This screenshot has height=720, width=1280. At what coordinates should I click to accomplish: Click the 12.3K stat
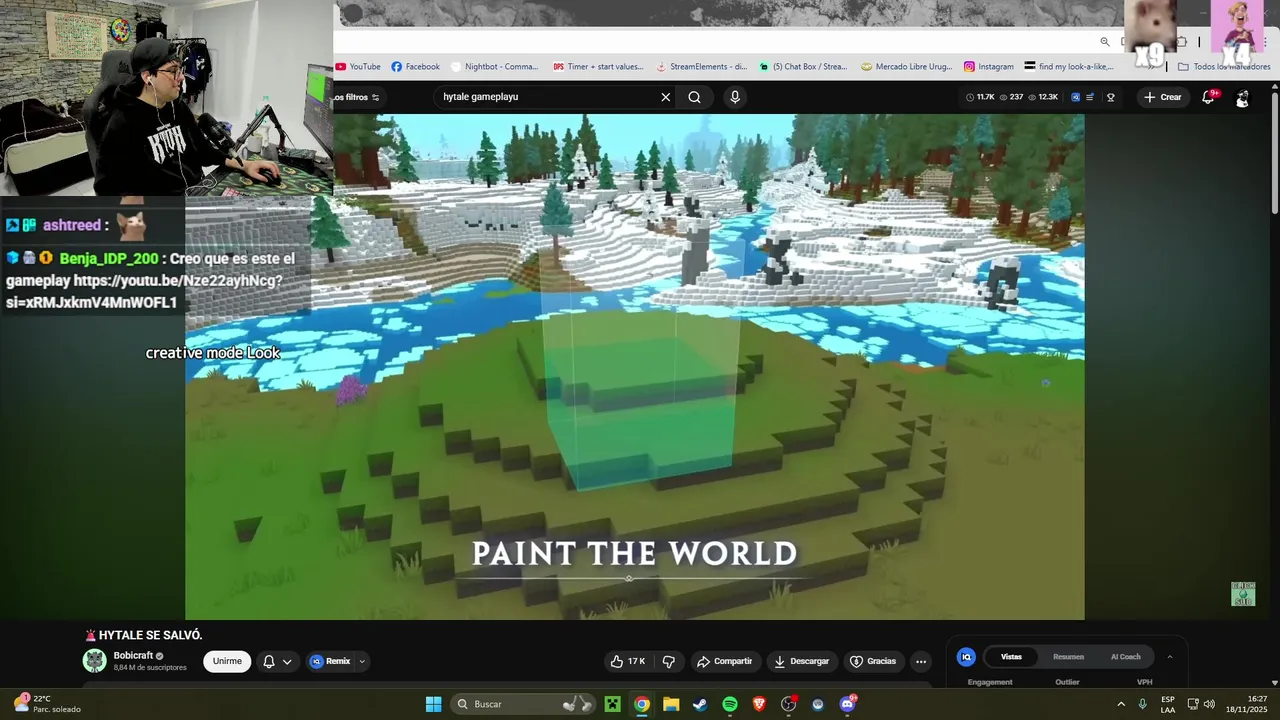pyautogui.click(x=1043, y=97)
